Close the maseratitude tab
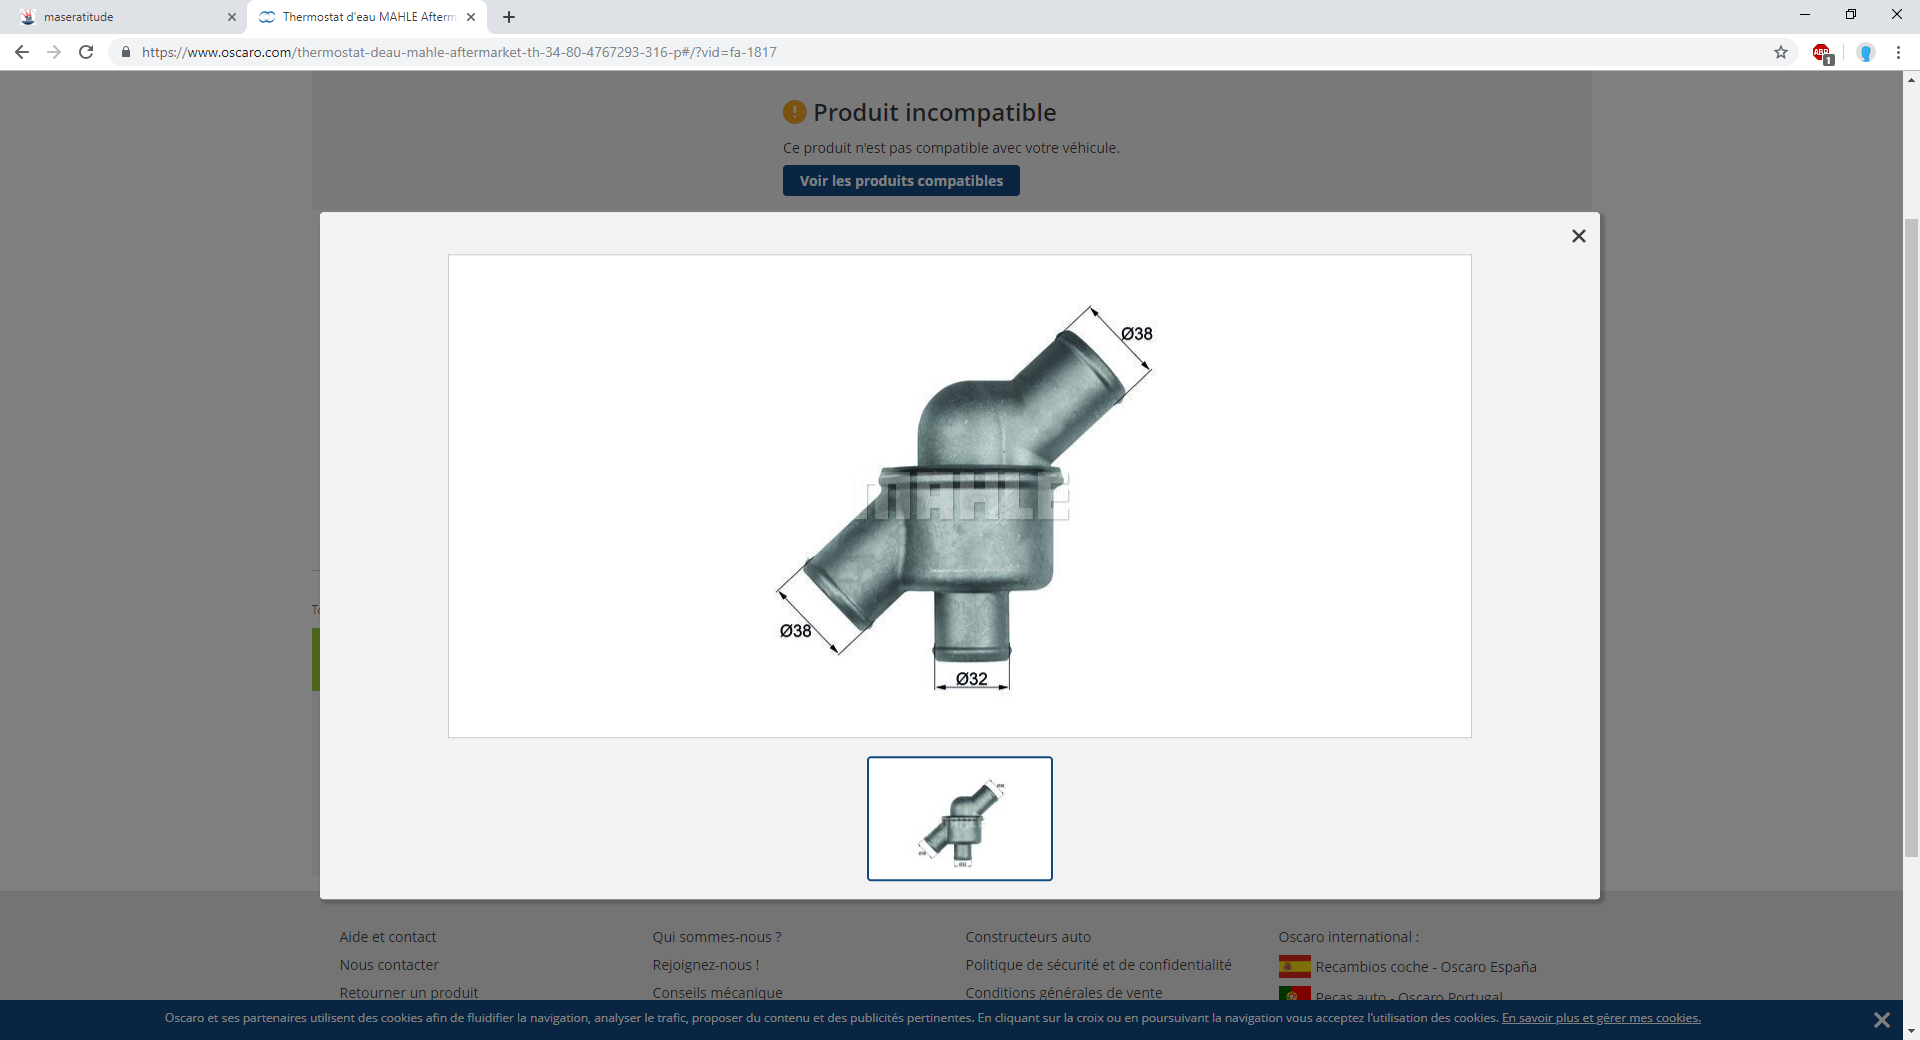This screenshot has height=1040, width=1920. [232, 17]
